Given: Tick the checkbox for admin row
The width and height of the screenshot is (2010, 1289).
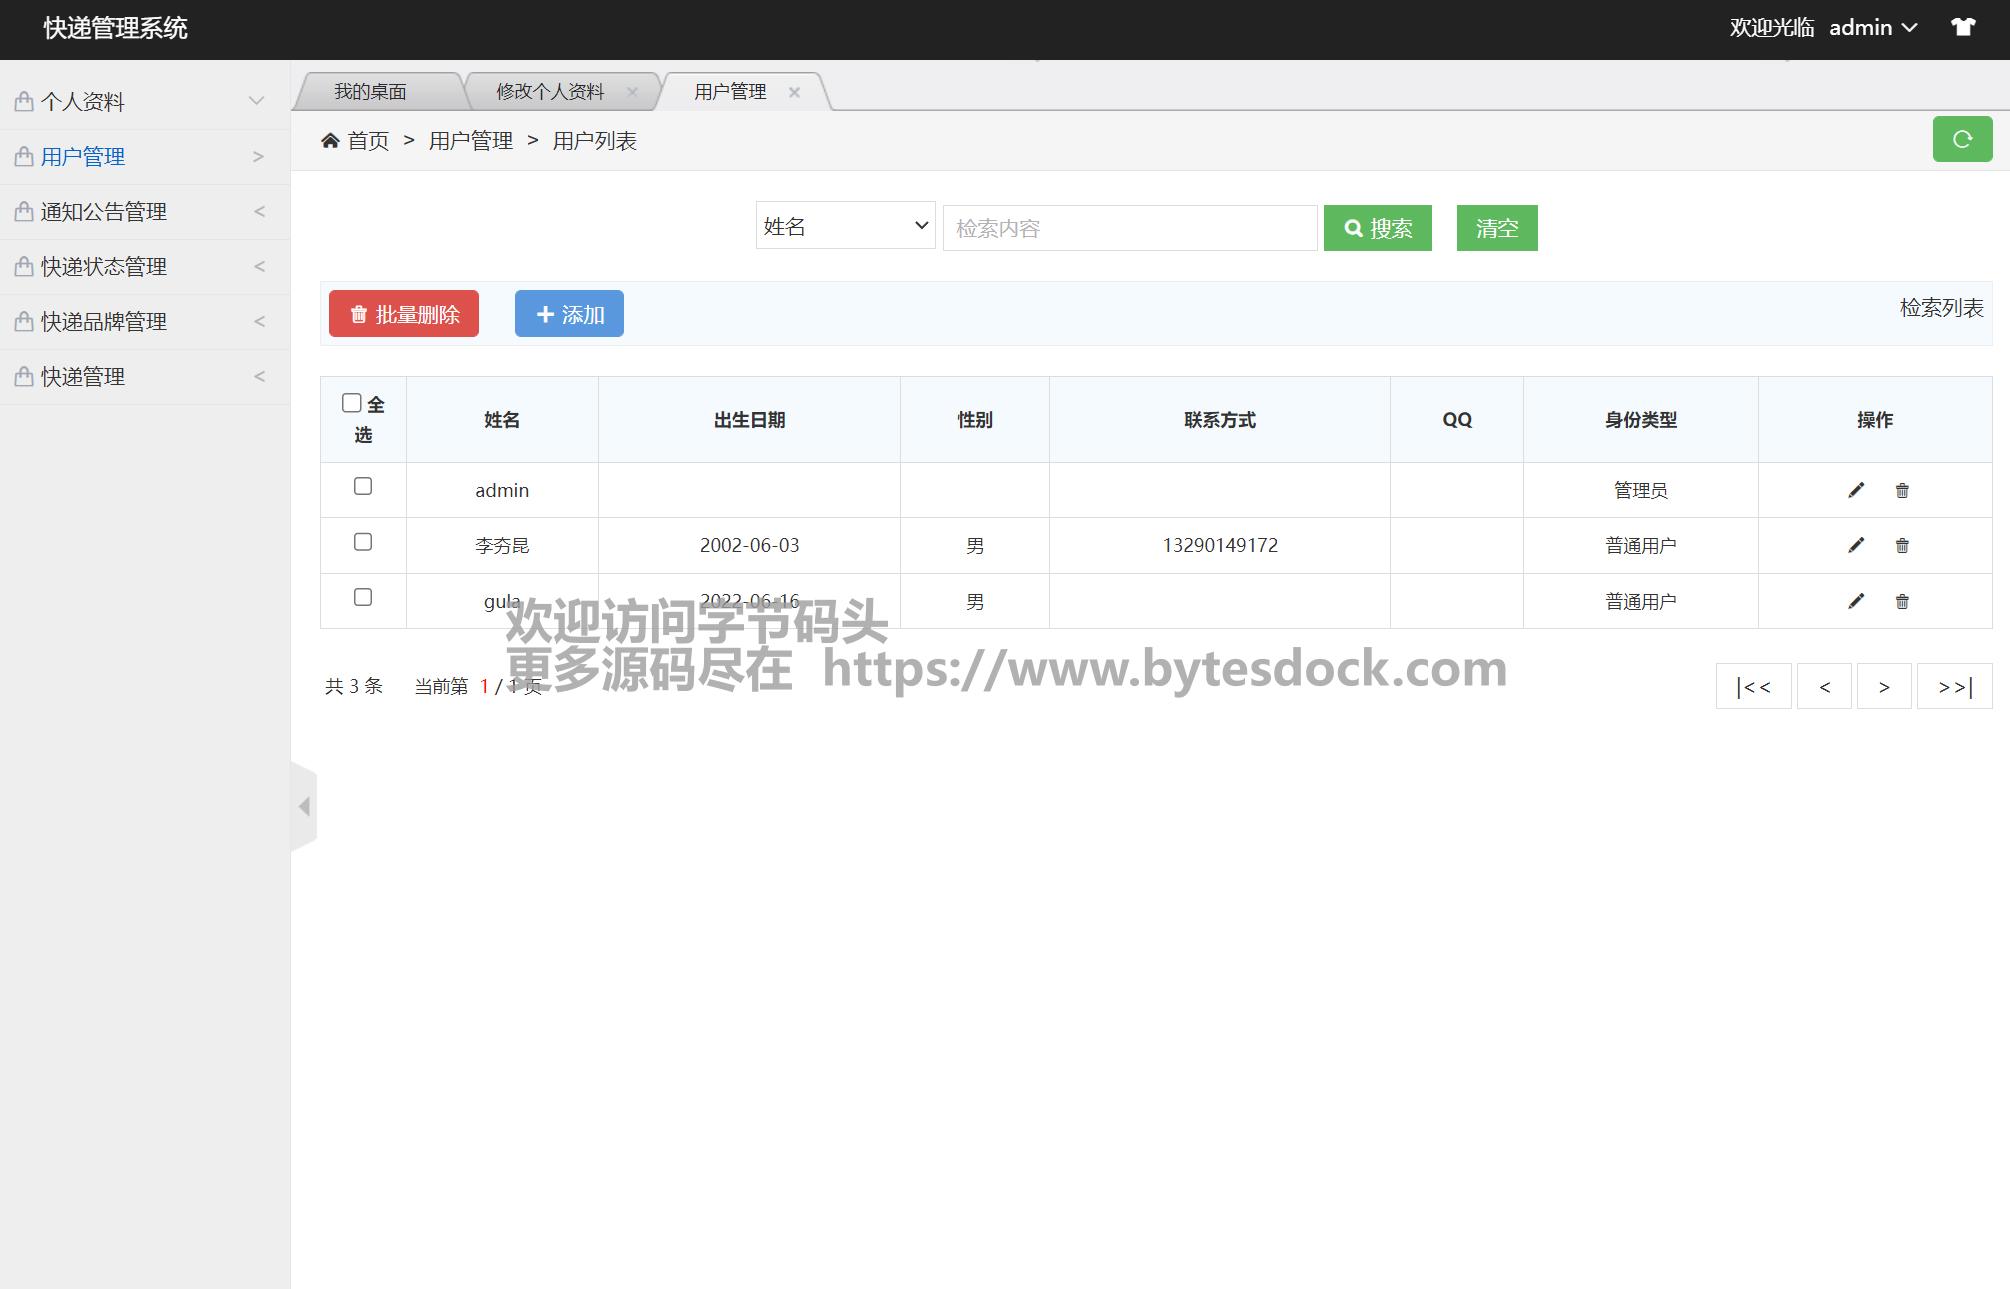Looking at the screenshot, I should [x=363, y=486].
